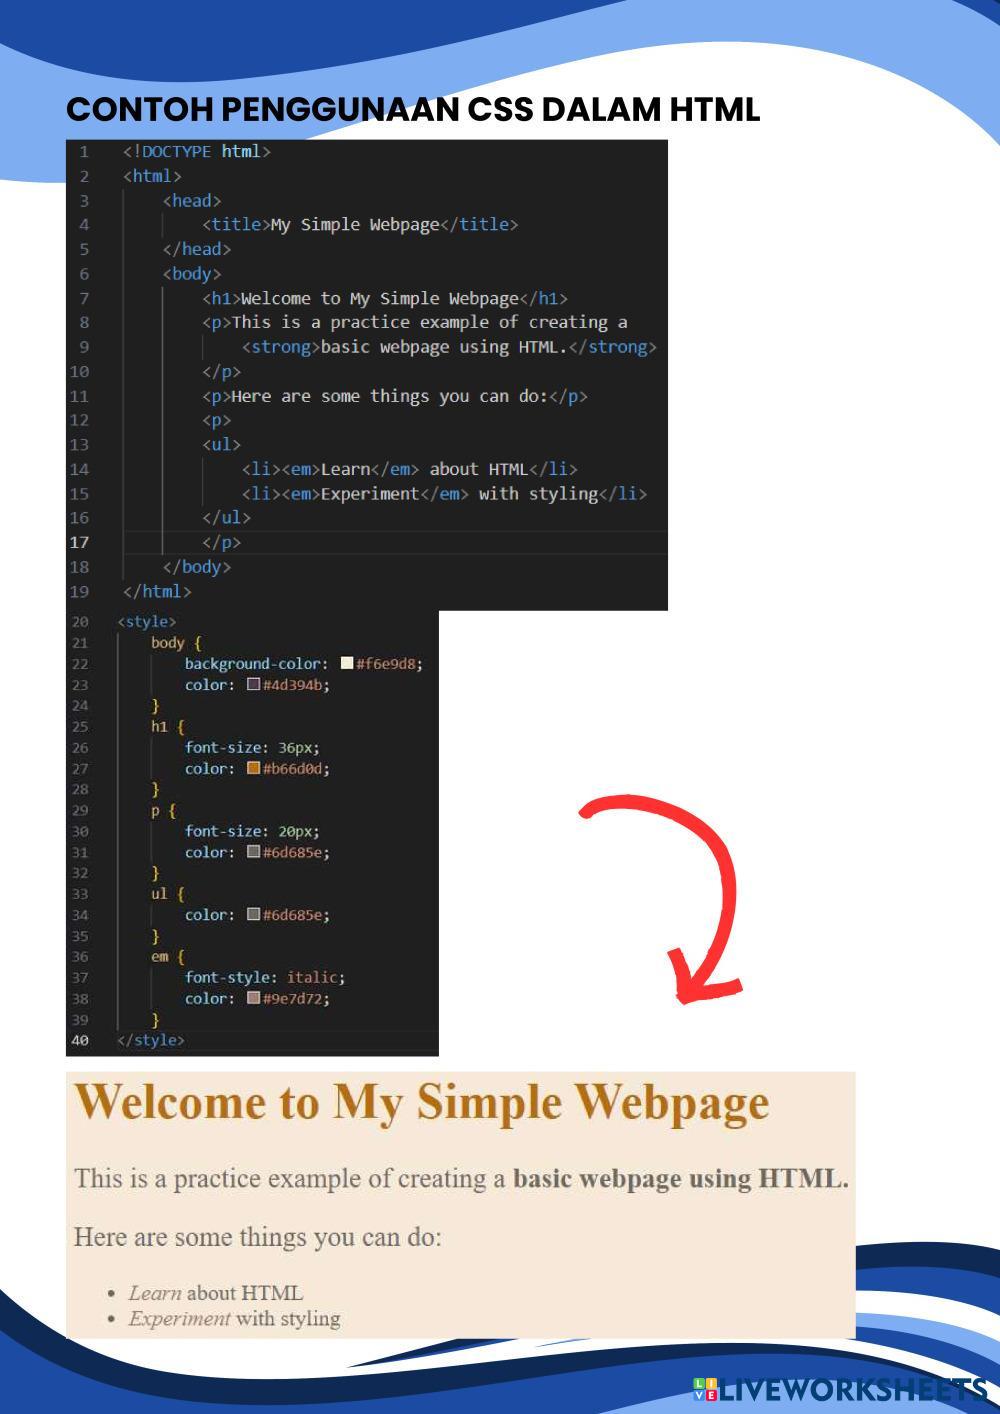Click the orange #b66d0d color swatch
Screen dimensions: 1000x1414
coord(254,768)
